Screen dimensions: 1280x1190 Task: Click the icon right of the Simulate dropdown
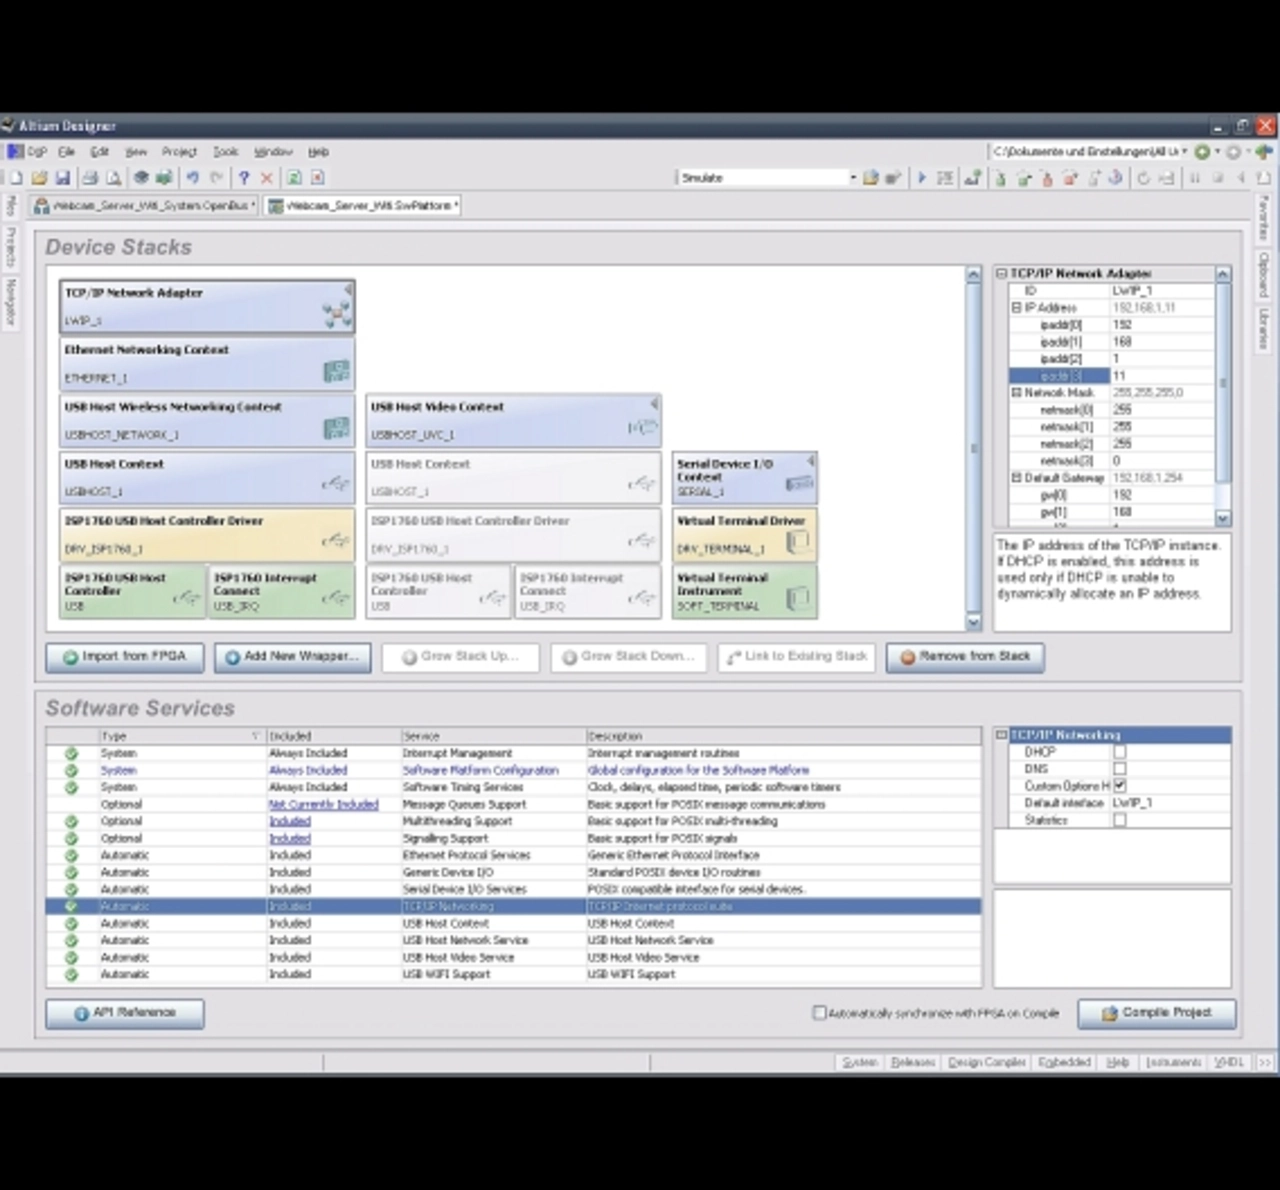click(x=871, y=178)
